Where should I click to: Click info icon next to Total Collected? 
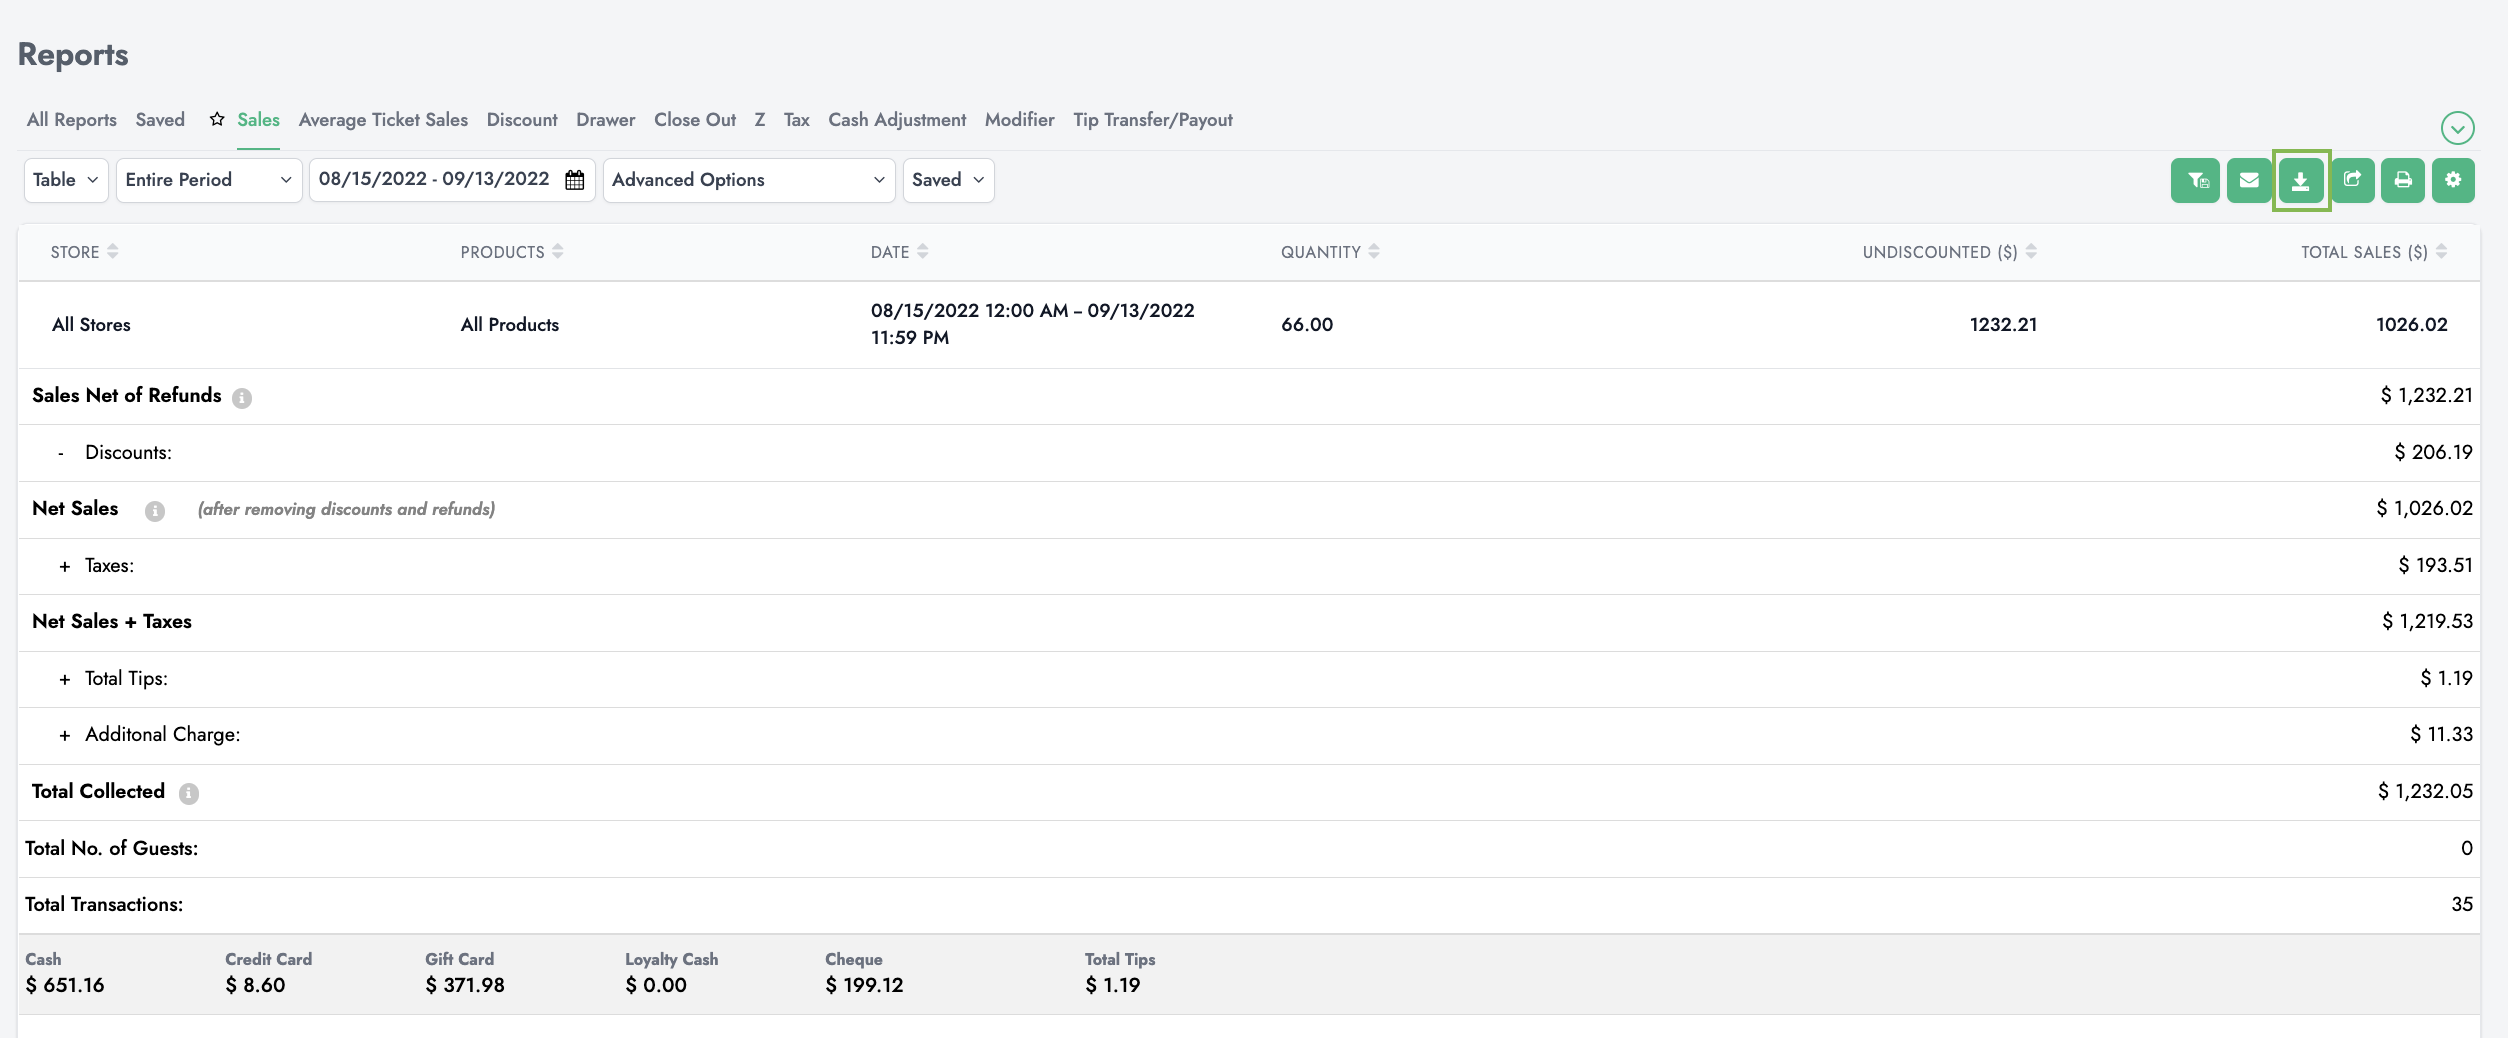tap(189, 794)
